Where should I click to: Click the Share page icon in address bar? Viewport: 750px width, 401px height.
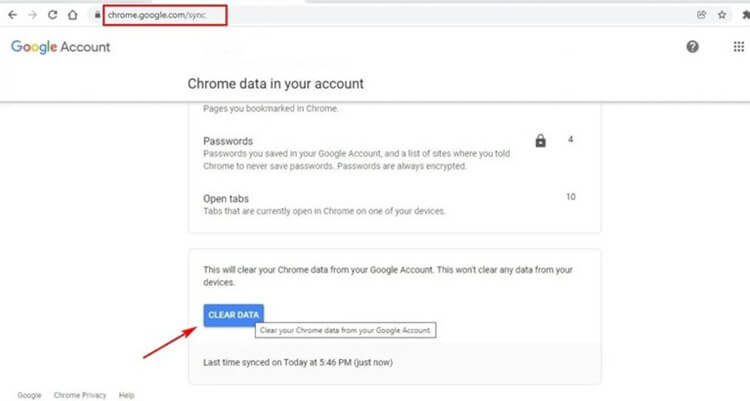(x=702, y=16)
